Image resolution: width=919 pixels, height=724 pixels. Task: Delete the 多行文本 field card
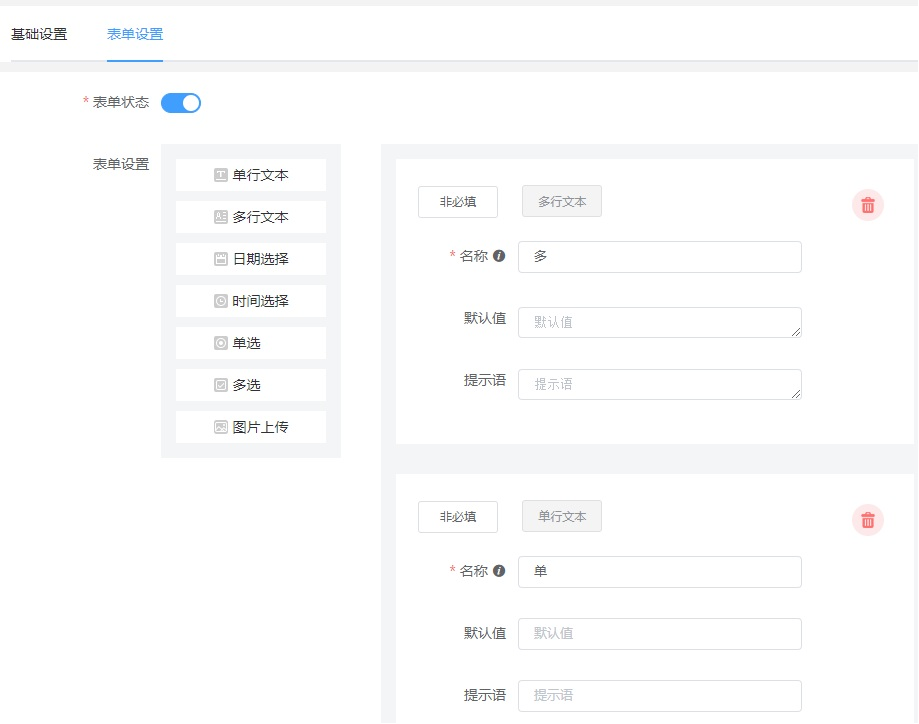868,205
